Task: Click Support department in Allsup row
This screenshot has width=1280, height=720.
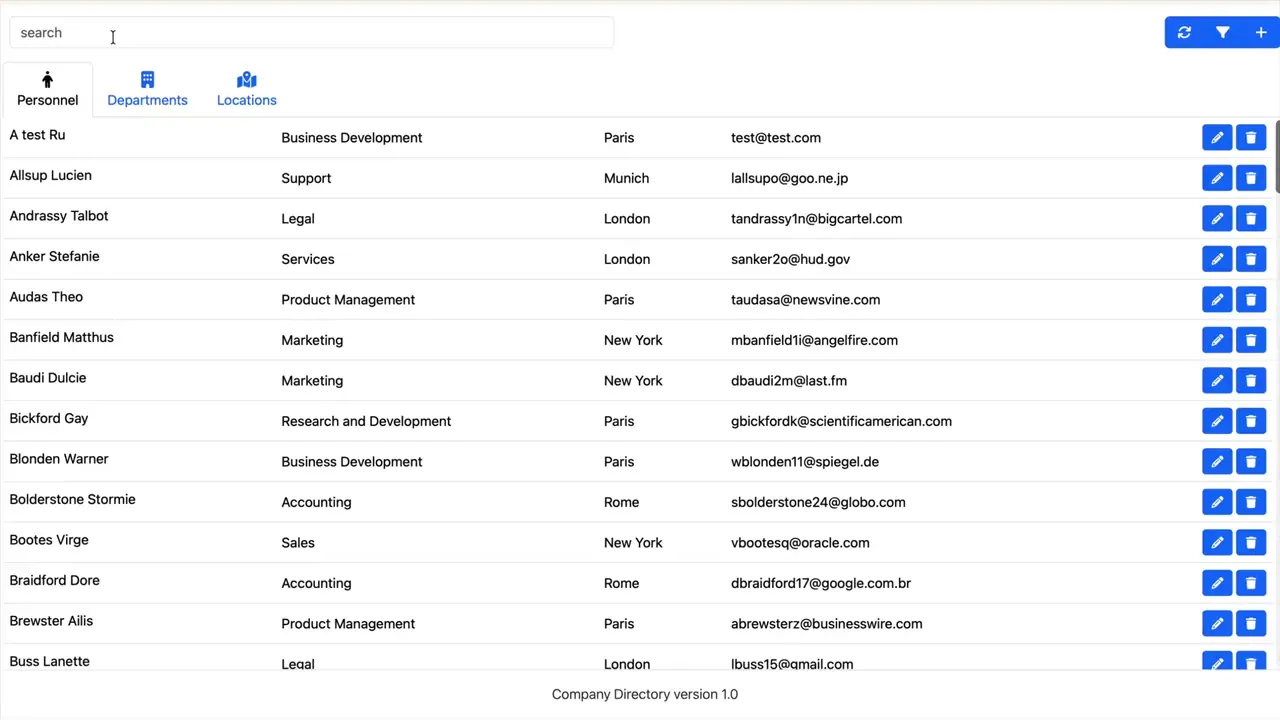Action: 306,178
